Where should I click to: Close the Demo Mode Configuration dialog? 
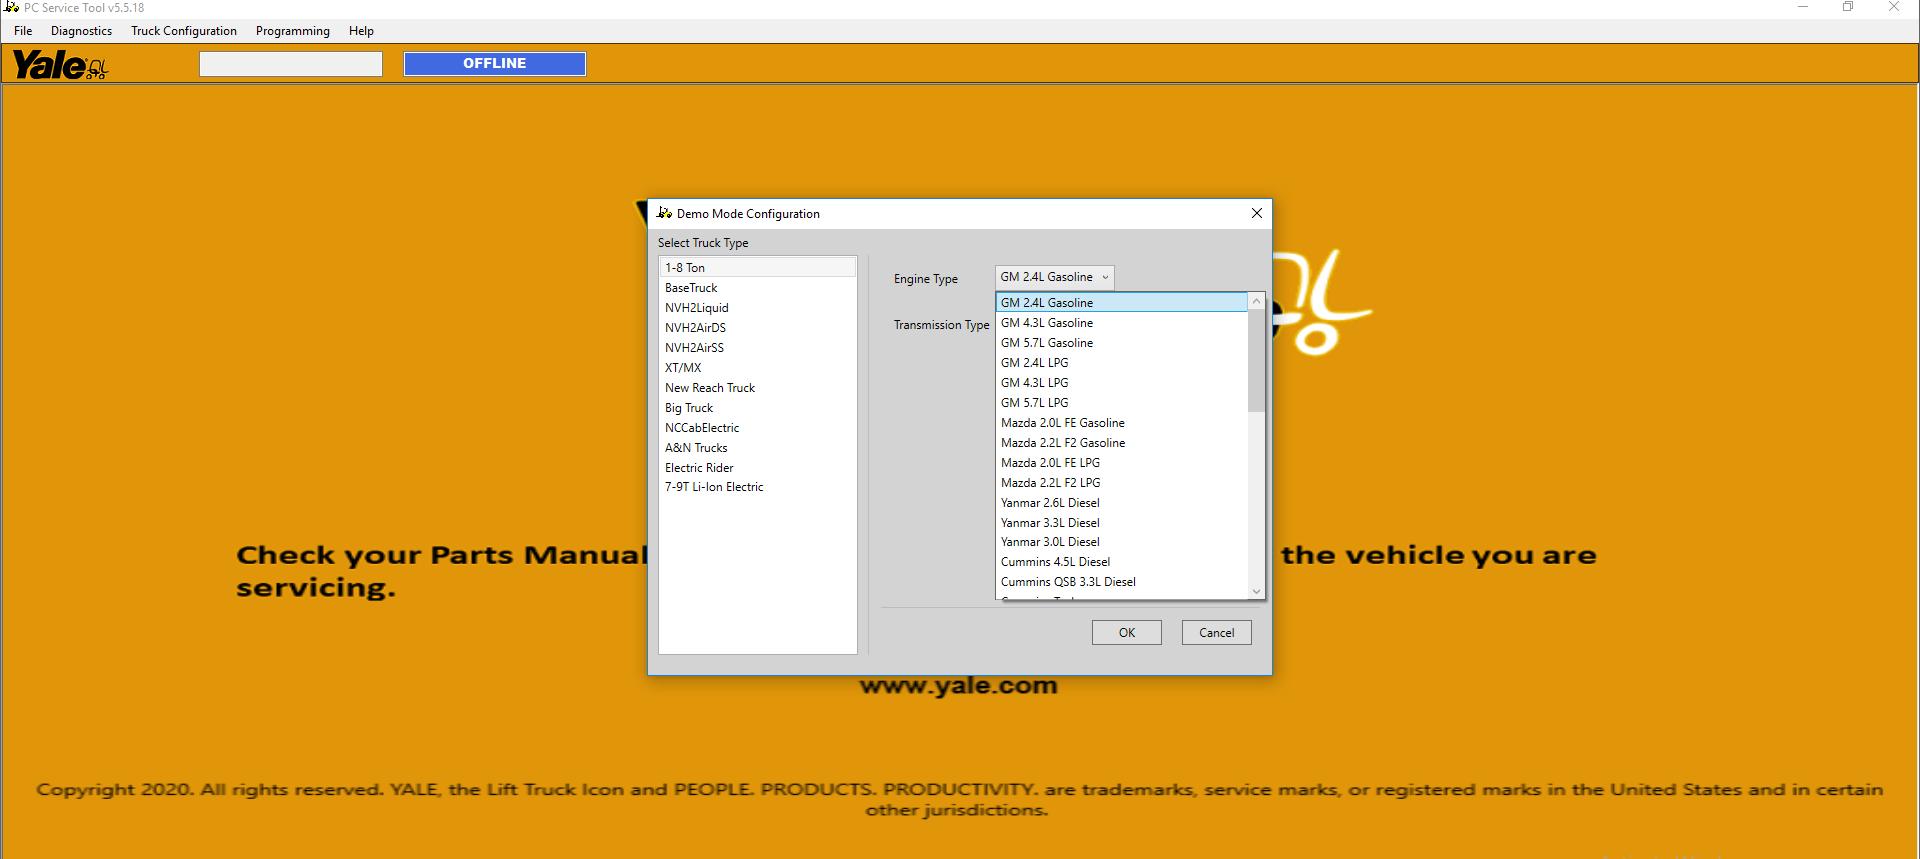click(x=1257, y=213)
